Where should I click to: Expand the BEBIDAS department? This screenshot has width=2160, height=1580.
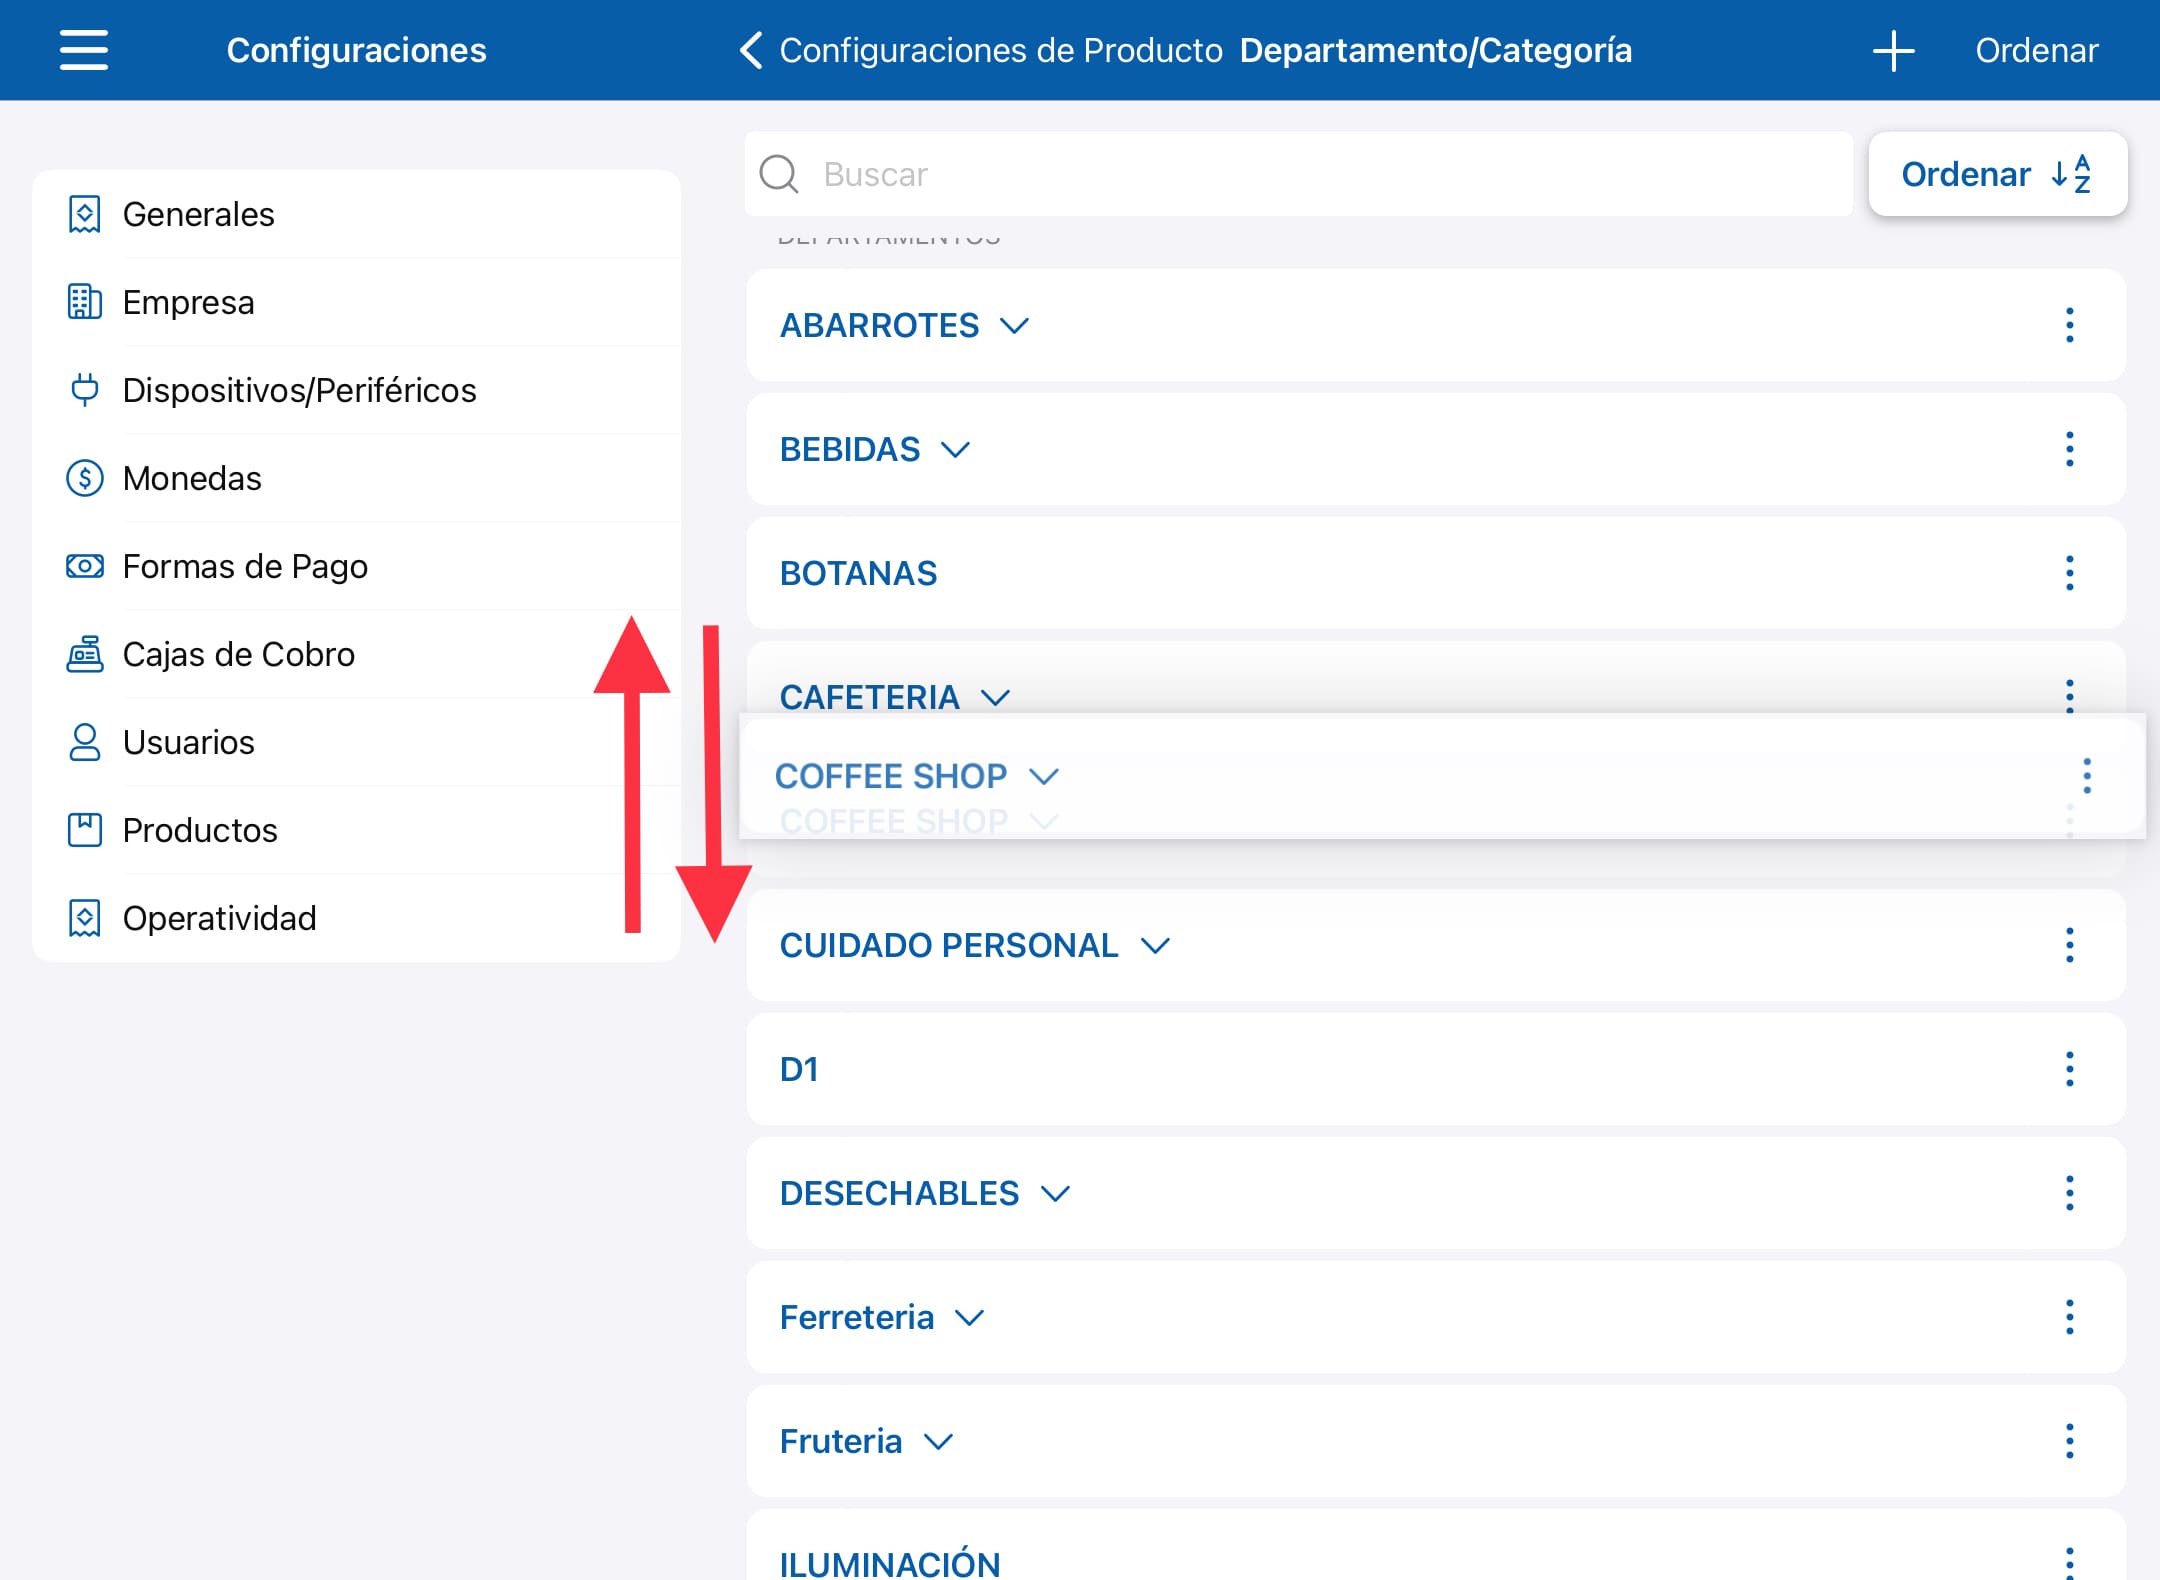coord(955,450)
